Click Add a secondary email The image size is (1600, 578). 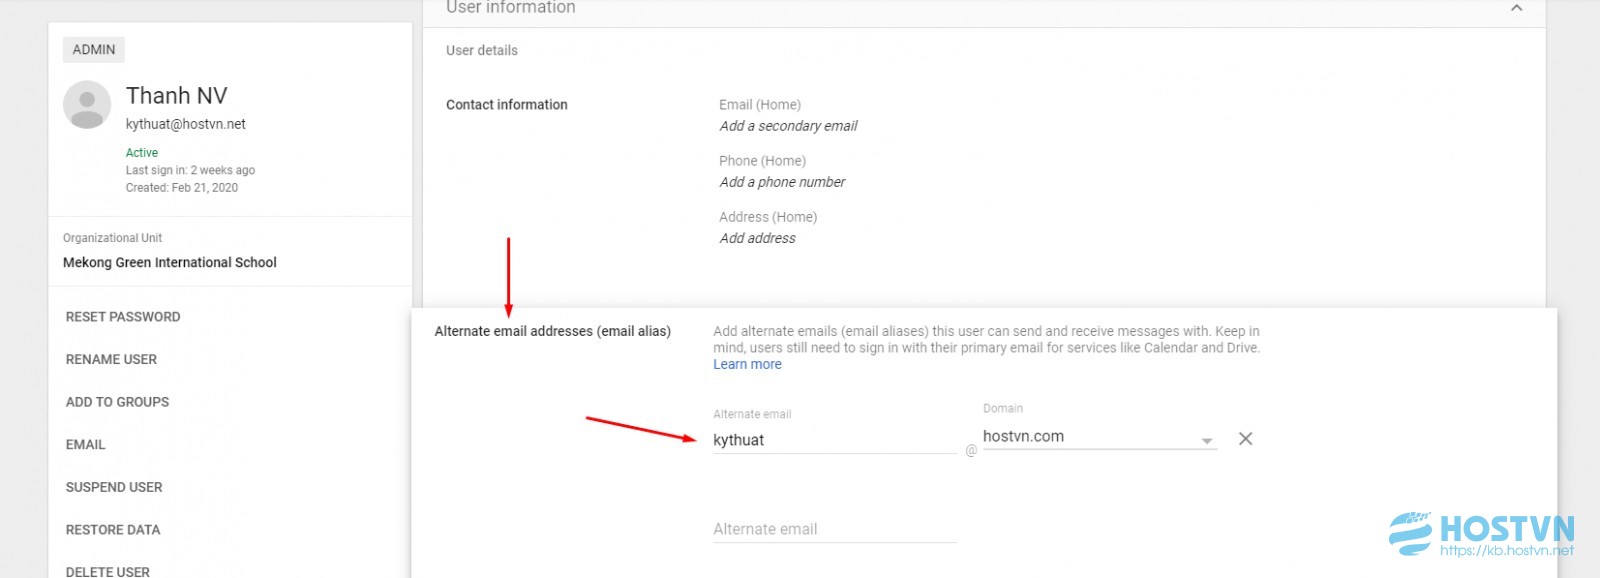pyautogui.click(x=788, y=126)
